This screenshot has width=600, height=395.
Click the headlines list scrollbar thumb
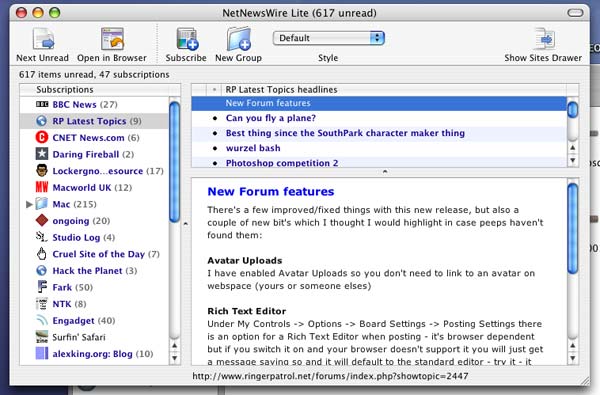pos(573,109)
